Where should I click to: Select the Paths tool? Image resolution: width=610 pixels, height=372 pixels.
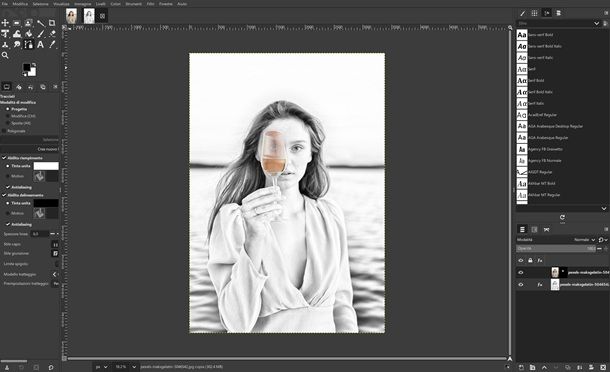[28, 45]
